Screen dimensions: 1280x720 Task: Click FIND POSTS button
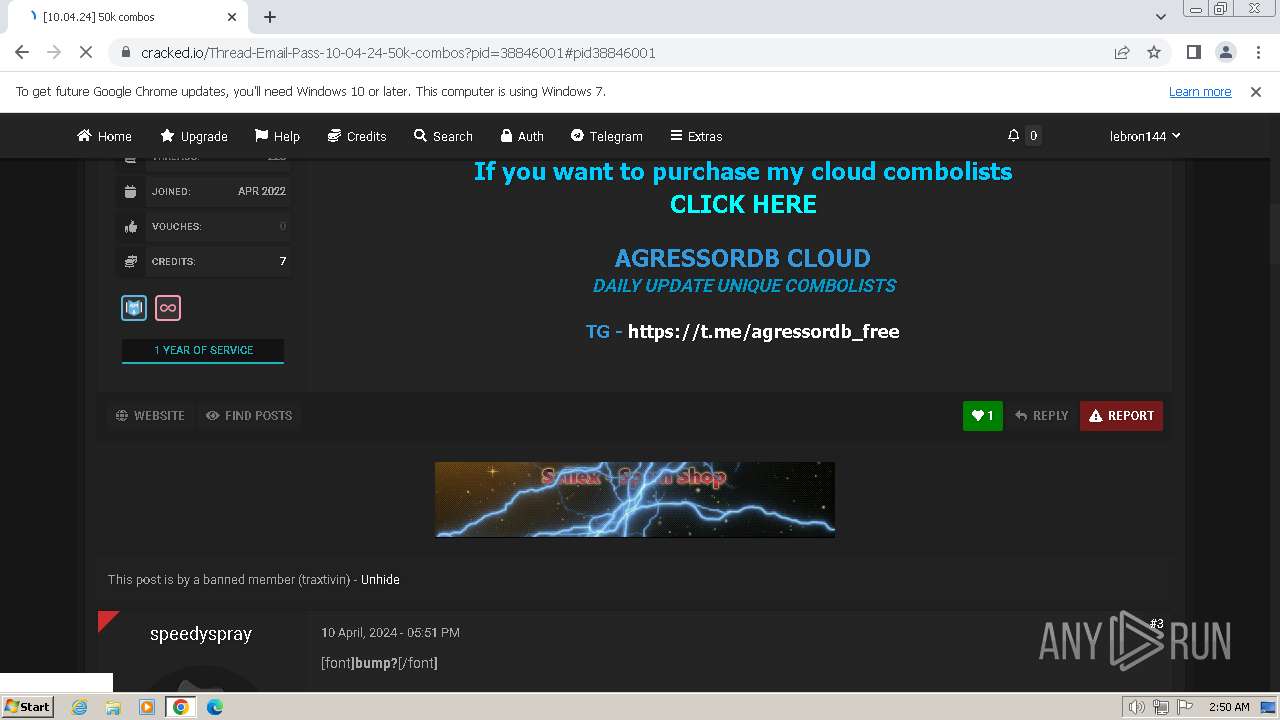point(249,415)
